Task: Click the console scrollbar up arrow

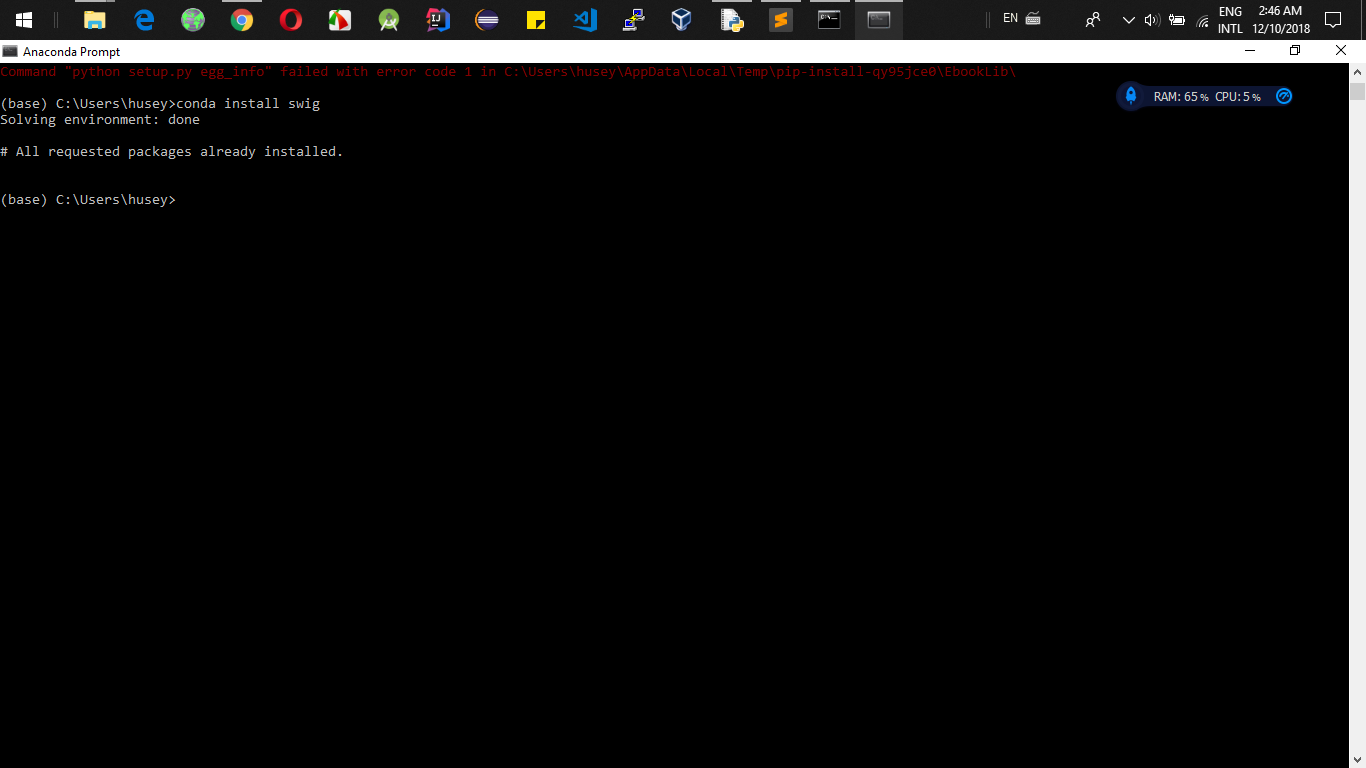Action: pyautogui.click(x=1358, y=71)
